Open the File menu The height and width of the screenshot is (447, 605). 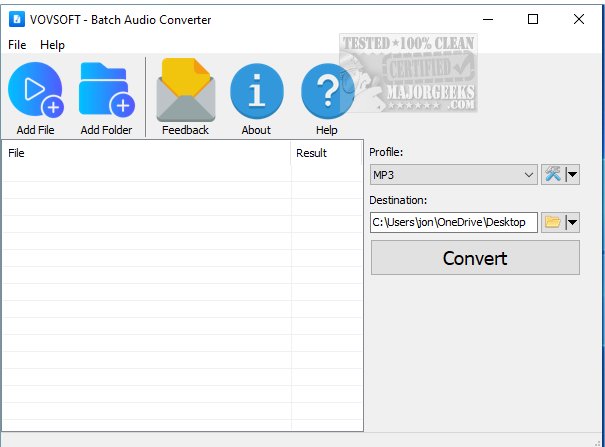coord(17,45)
